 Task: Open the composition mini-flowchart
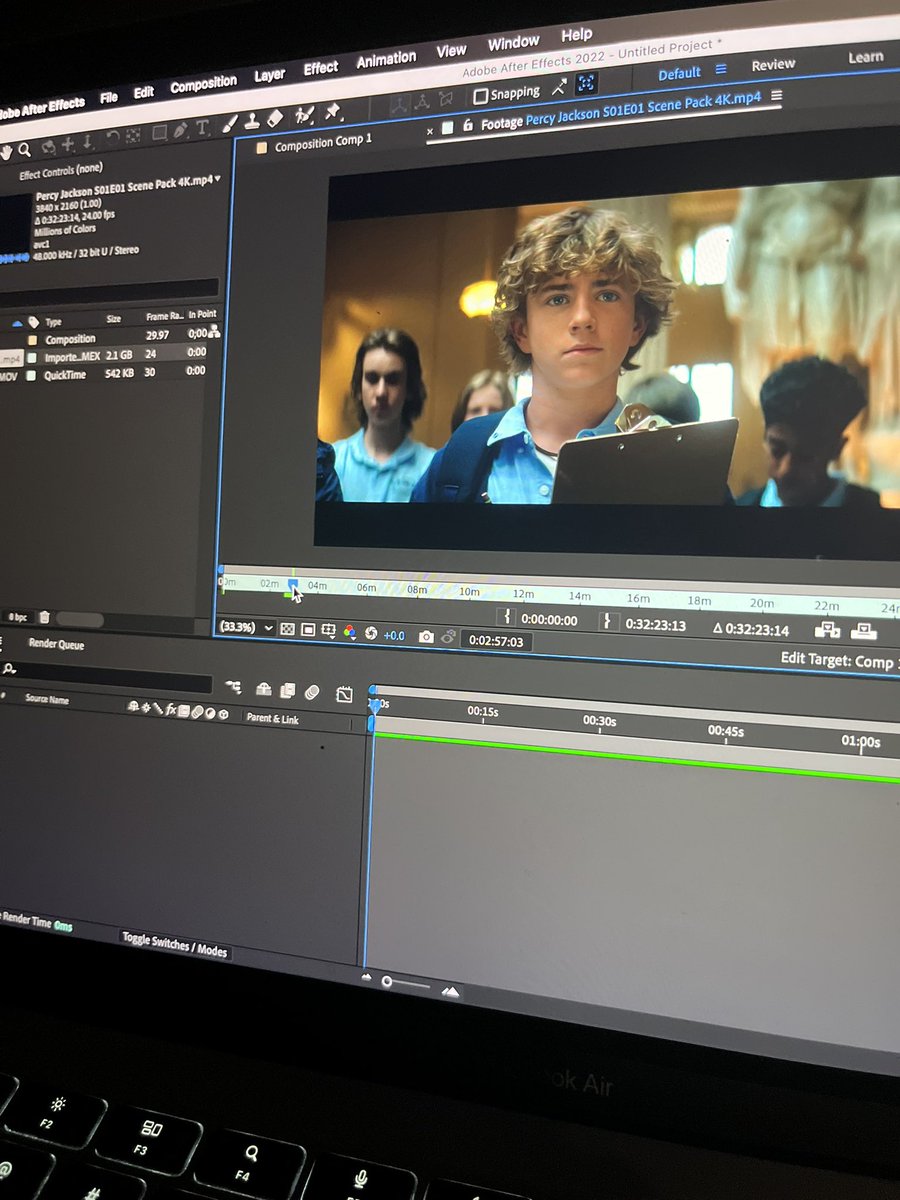tap(233, 688)
